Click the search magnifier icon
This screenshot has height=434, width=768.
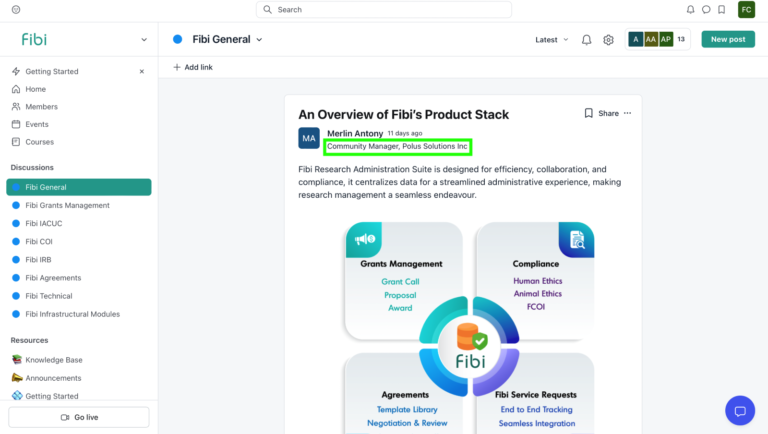point(267,9)
